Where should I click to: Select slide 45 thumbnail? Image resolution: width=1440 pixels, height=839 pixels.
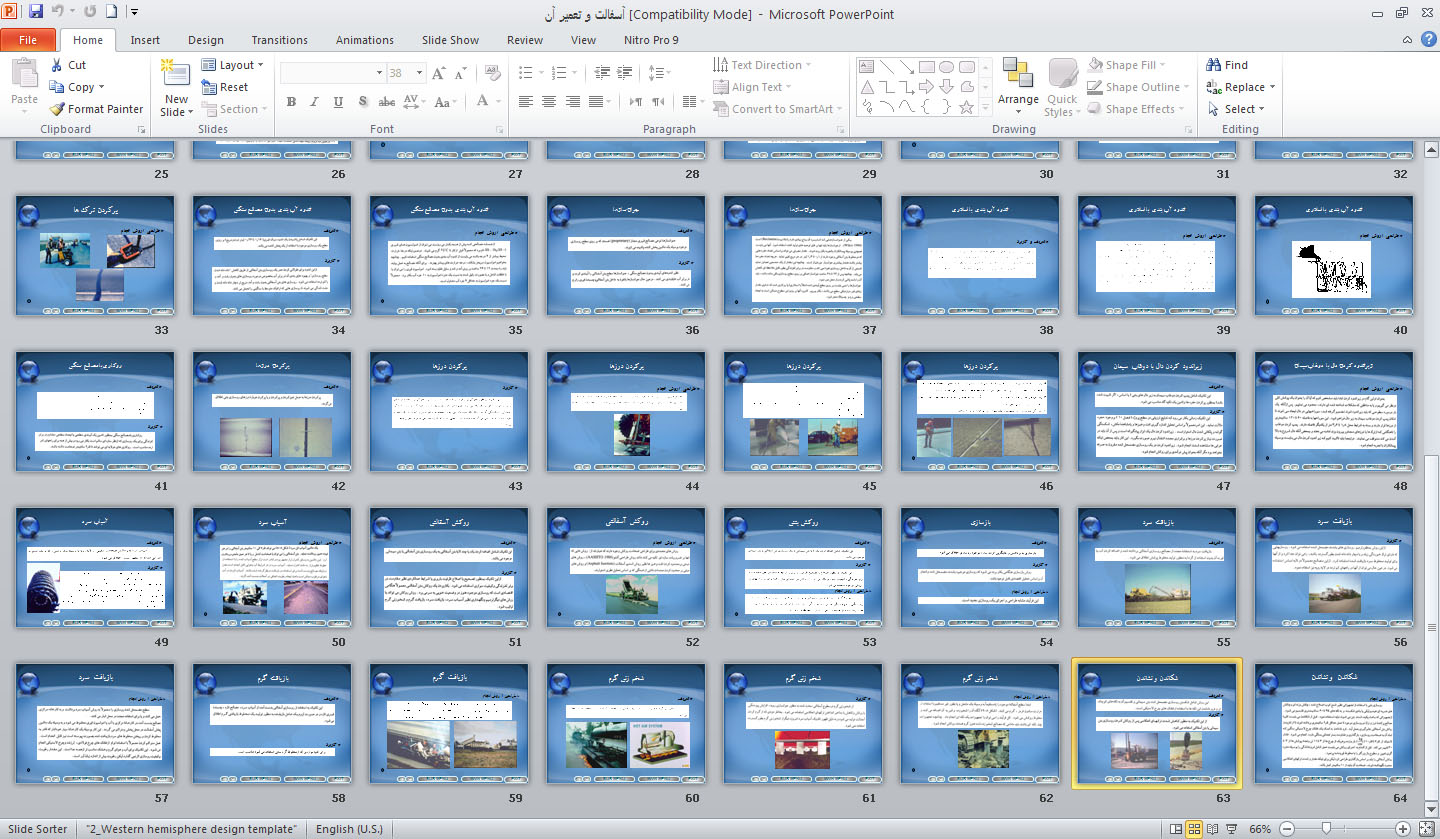coord(803,412)
